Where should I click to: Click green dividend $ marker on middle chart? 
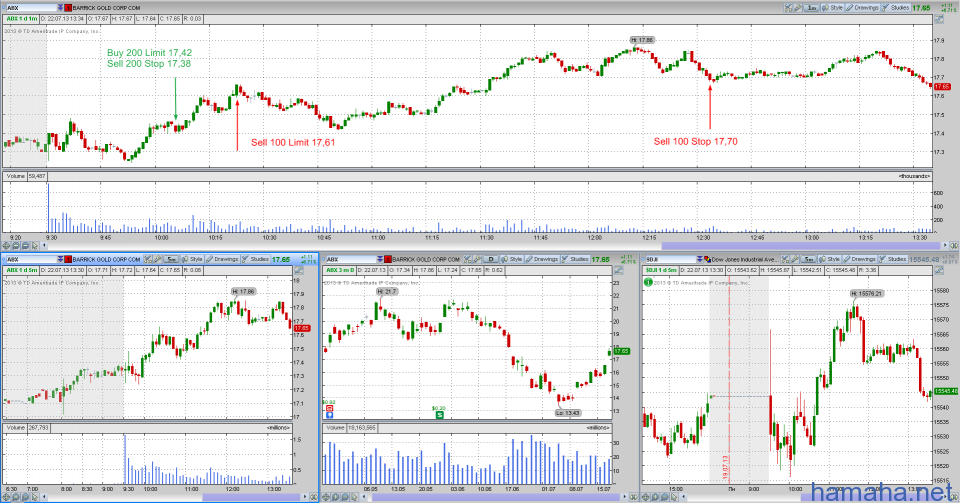coord(440,415)
